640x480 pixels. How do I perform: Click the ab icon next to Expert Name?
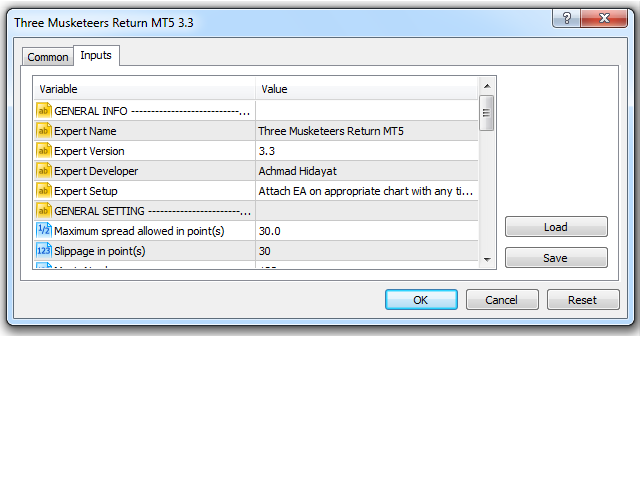click(x=44, y=131)
